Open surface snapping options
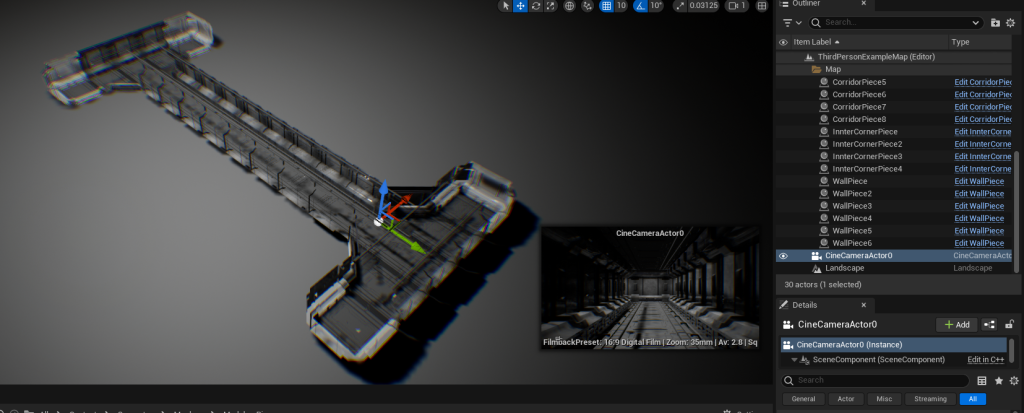Screen dimensions: 1024x413 point(588,6)
